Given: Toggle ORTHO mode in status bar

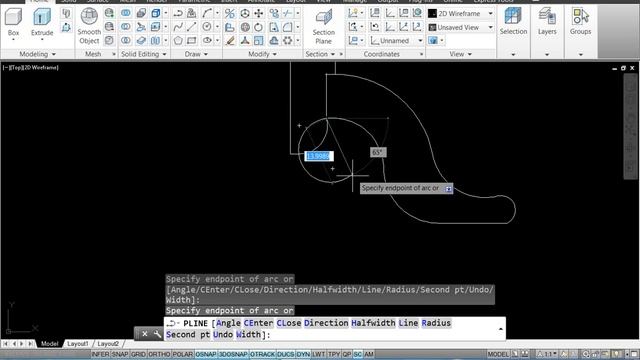Looking at the screenshot, I should [159, 354].
